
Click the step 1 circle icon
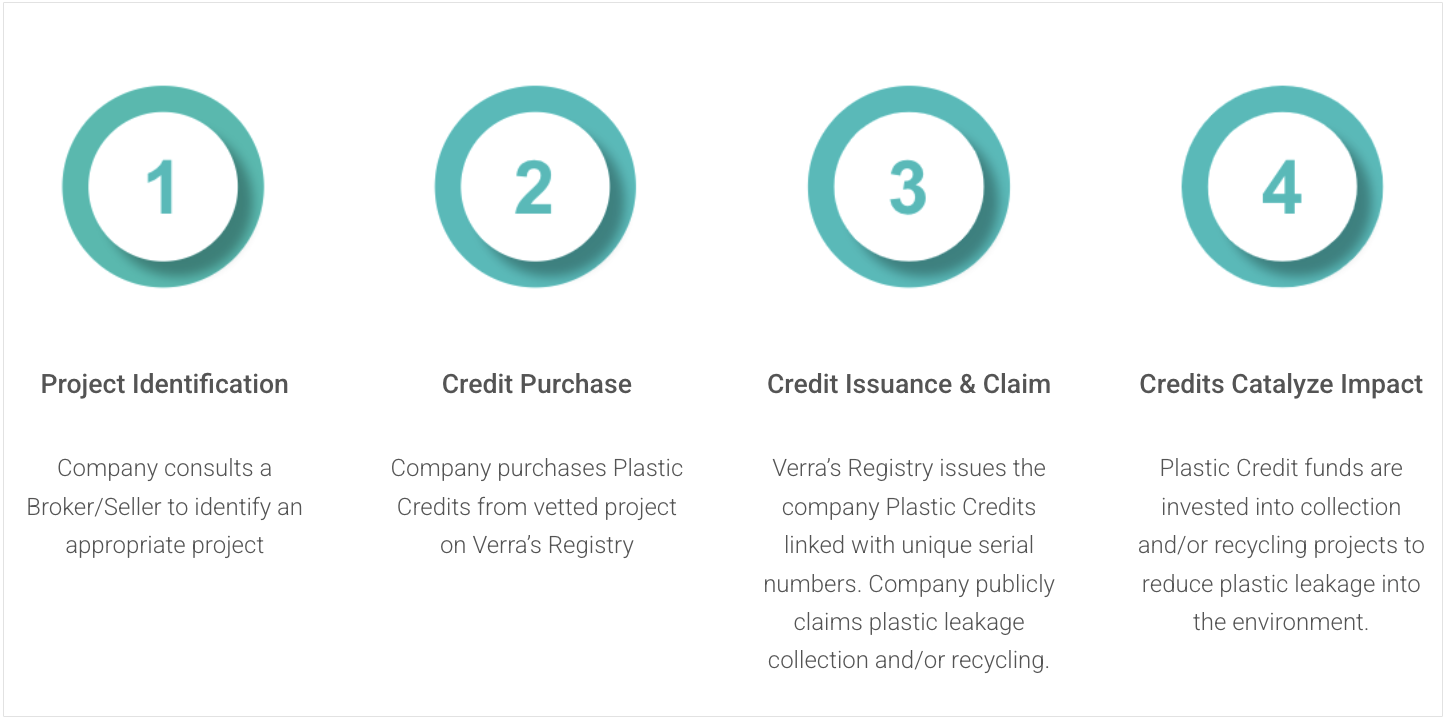pos(163,187)
